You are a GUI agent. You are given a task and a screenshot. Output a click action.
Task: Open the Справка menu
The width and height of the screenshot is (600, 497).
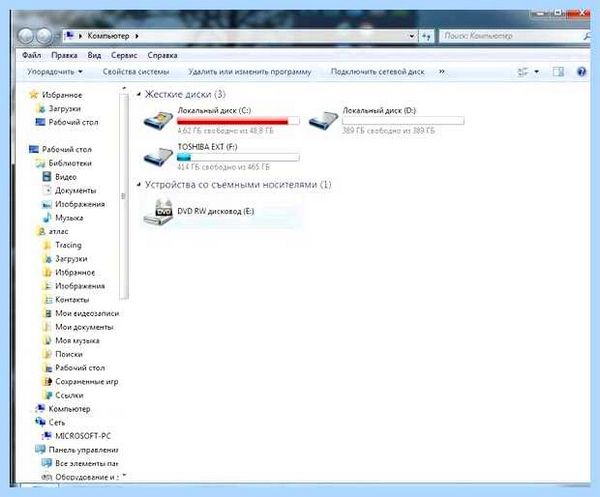[162, 55]
